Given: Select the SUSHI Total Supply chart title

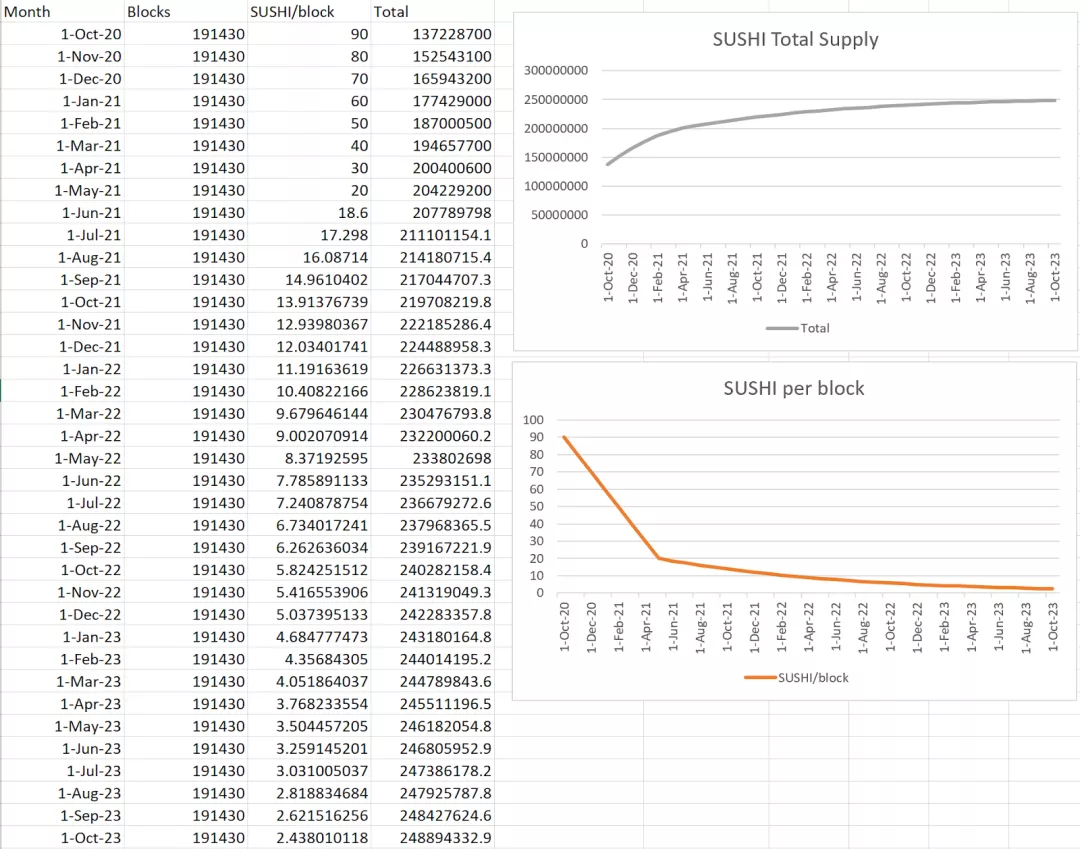Looking at the screenshot, I should tap(796, 39).
